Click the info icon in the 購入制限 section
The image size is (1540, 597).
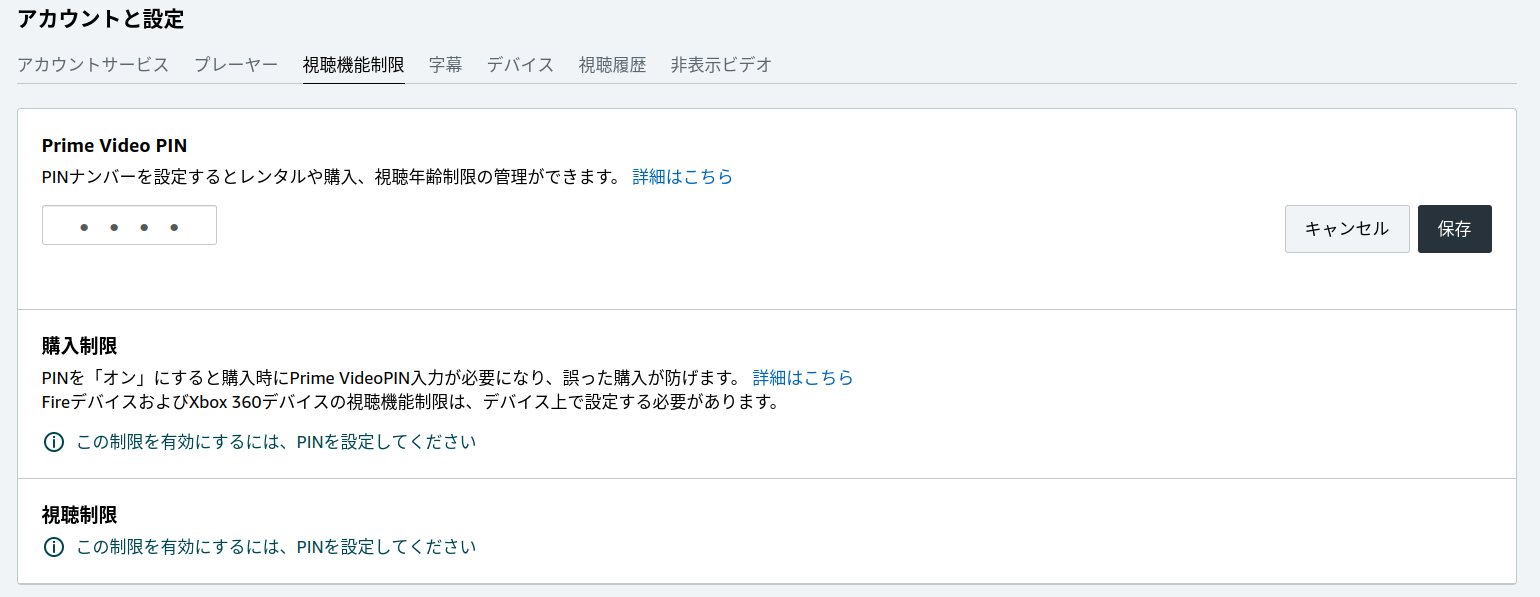[x=53, y=441]
